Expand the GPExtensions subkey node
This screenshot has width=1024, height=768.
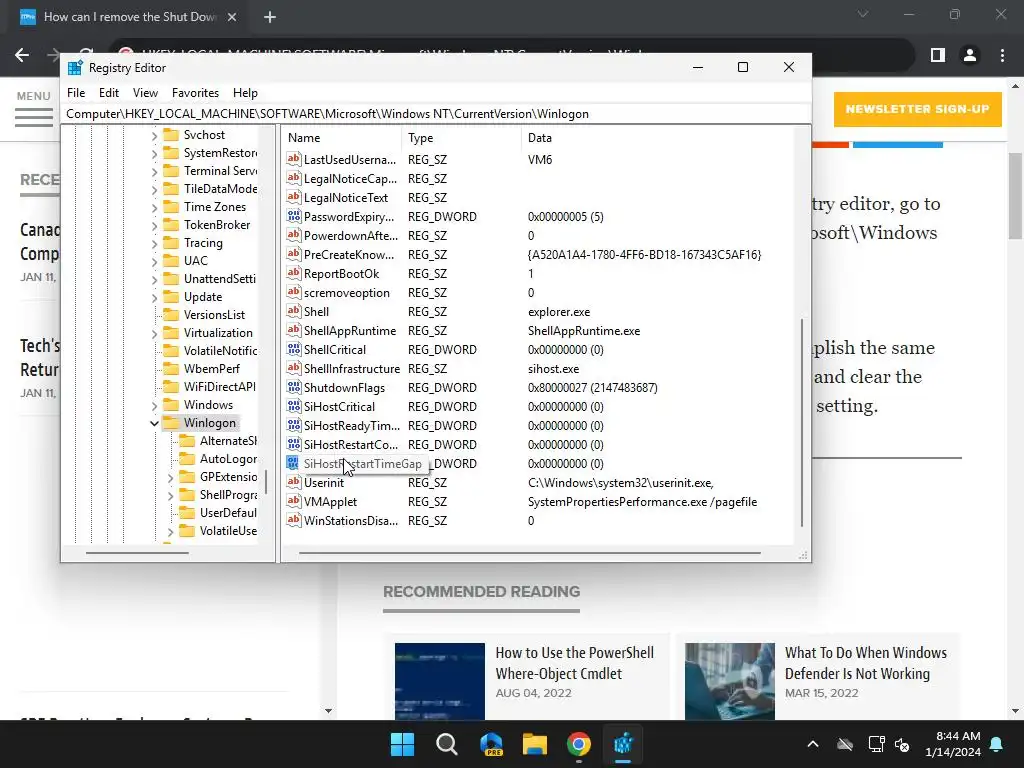pyautogui.click(x=170, y=477)
